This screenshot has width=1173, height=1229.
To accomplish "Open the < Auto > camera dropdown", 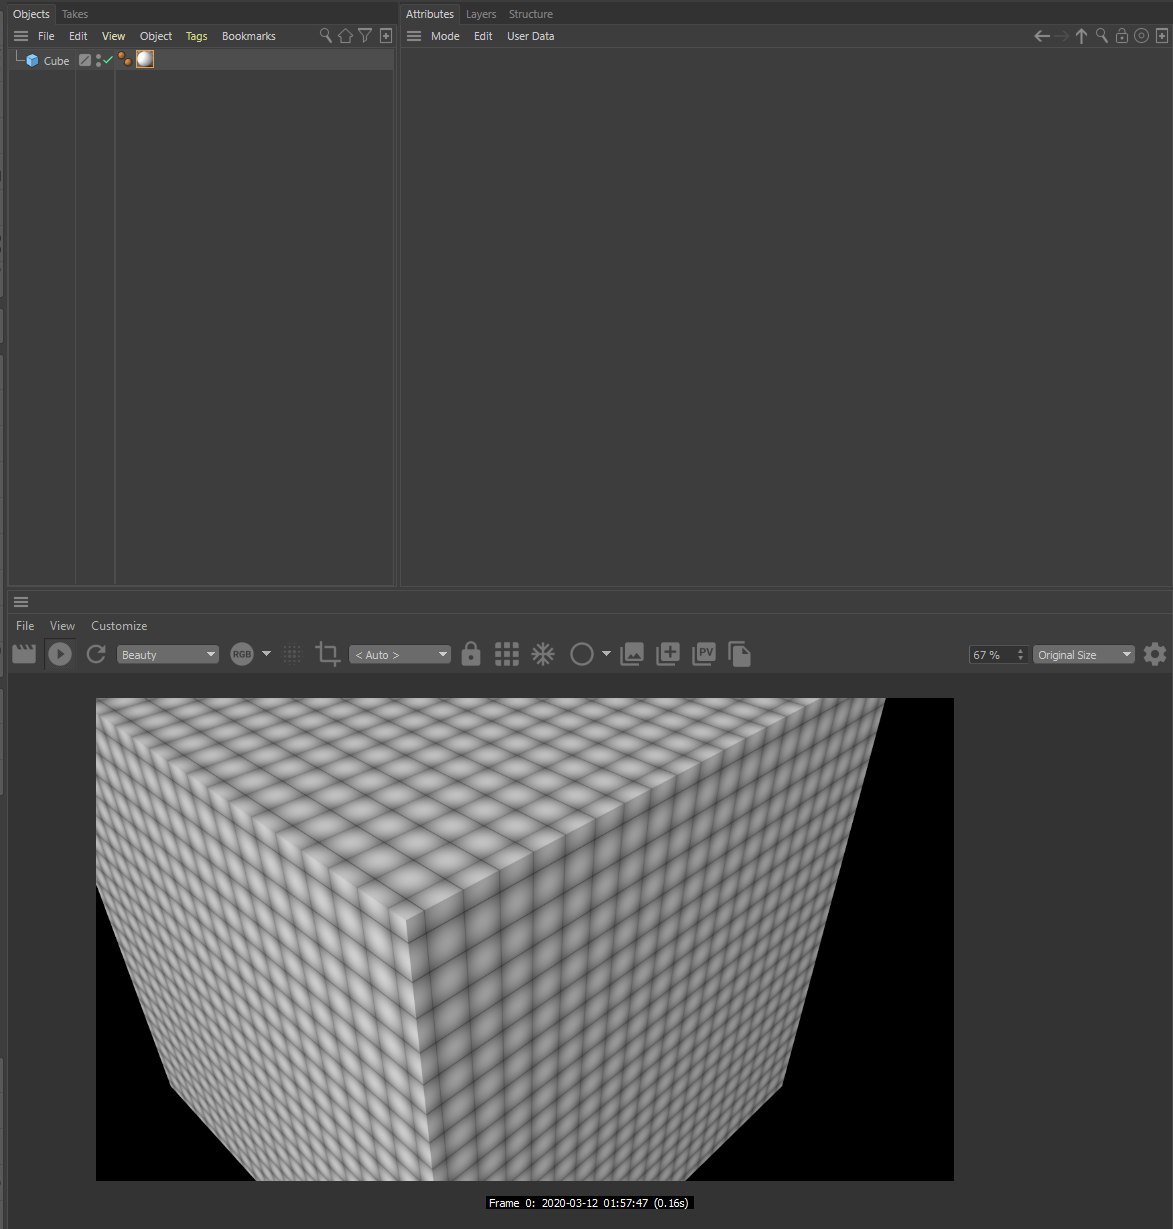I will click(400, 655).
